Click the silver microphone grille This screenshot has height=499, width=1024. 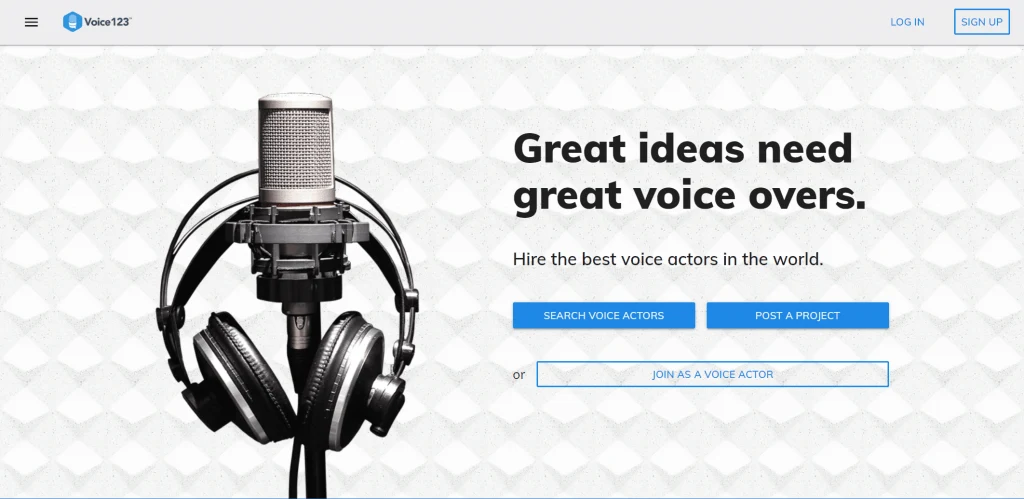pyautogui.click(x=295, y=147)
